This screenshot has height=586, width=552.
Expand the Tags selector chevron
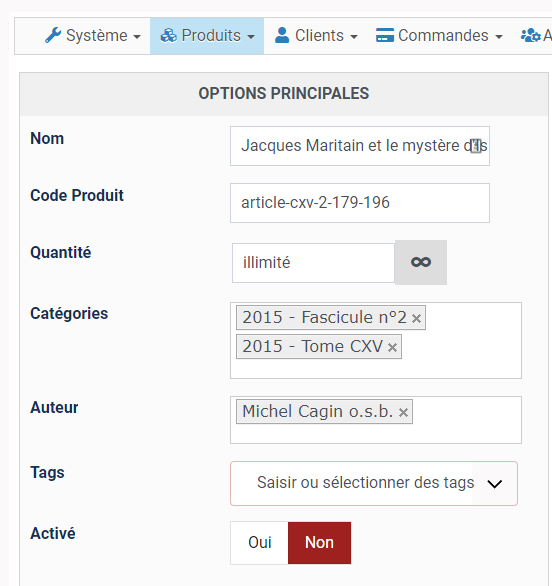coord(494,484)
